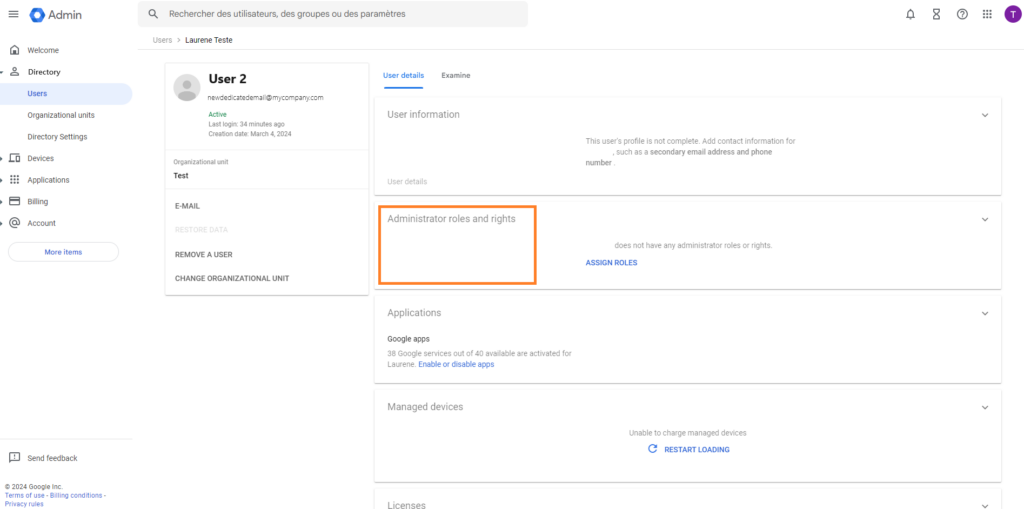Viewport: 1024px width, 509px height.
Task: Open Billing conditions link
Action: pyautogui.click(x=74, y=495)
